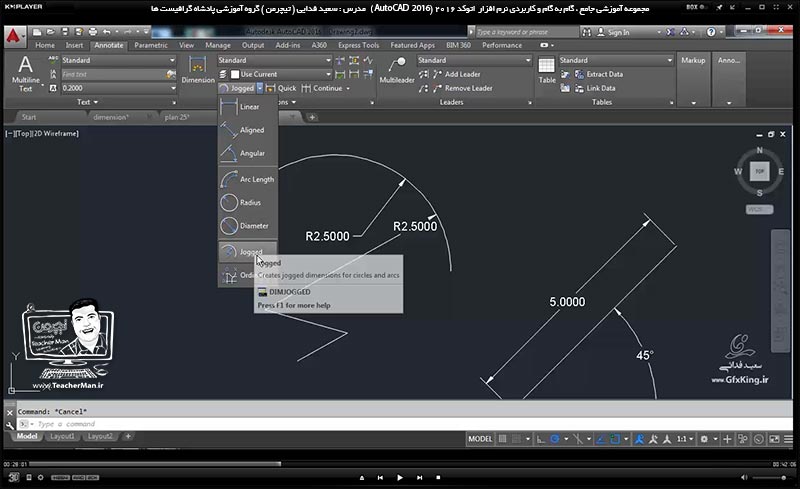The height and width of the screenshot is (489, 800).
Task: Toggle ortho mode in the status bar
Action: (541, 439)
